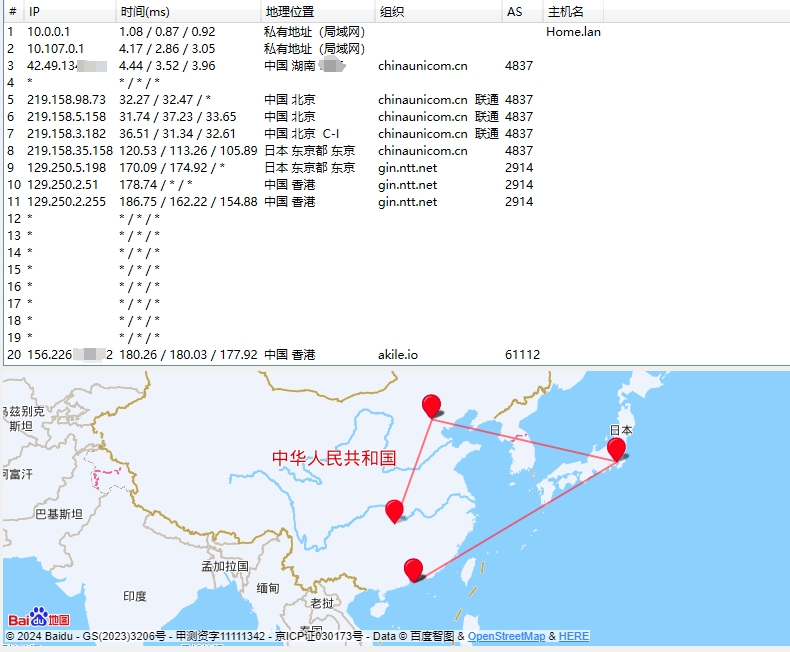This screenshot has width=790, height=652.
Task: Click the 缅甸 label on map
Action: click(268, 588)
